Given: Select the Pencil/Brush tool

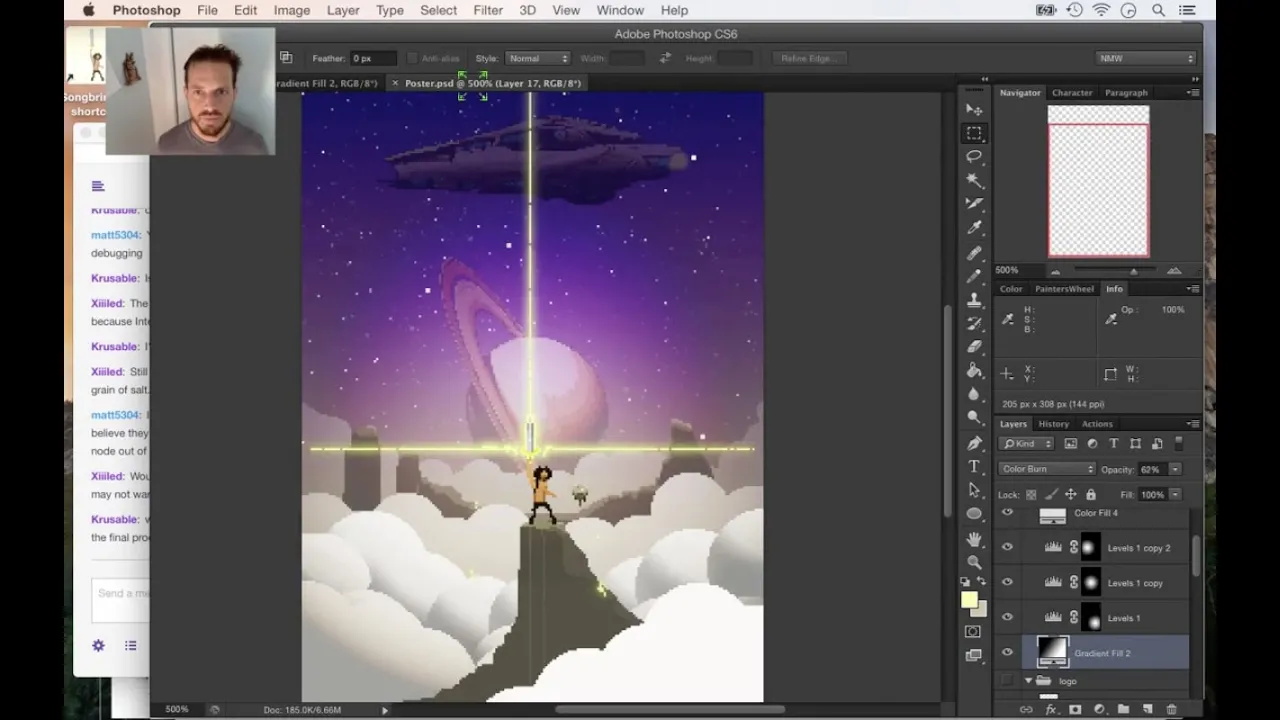Looking at the screenshot, I should (x=974, y=276).
